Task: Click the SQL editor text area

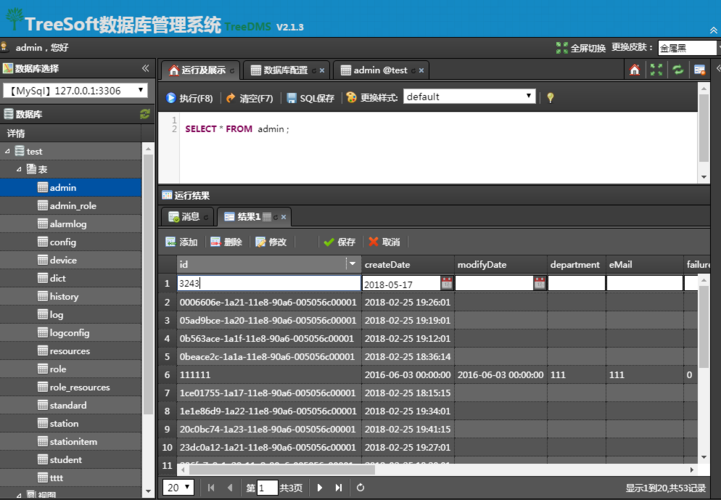Action: point(438,147)
